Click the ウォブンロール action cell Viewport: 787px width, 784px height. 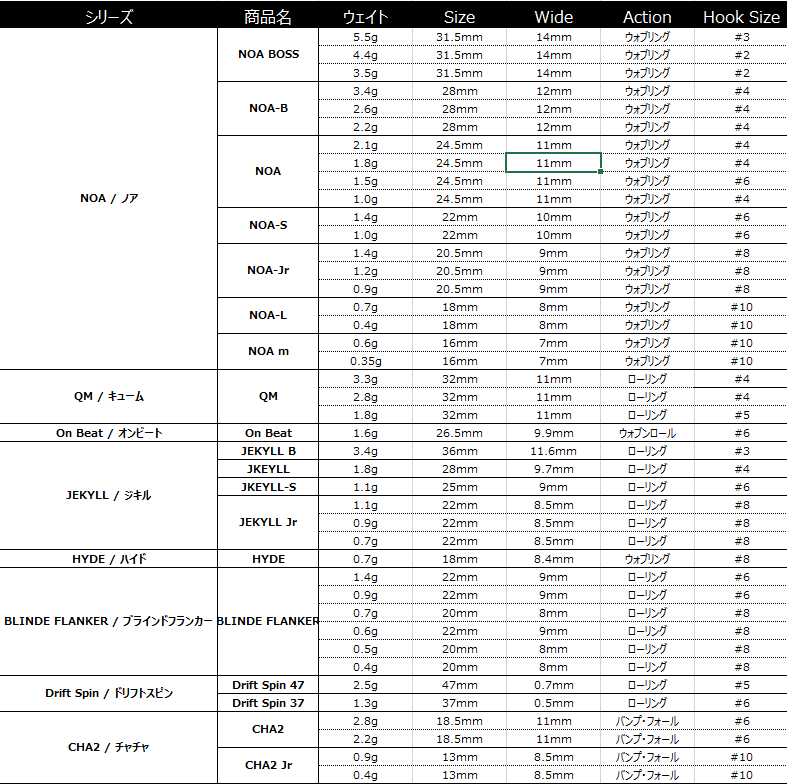click(647, 433)
